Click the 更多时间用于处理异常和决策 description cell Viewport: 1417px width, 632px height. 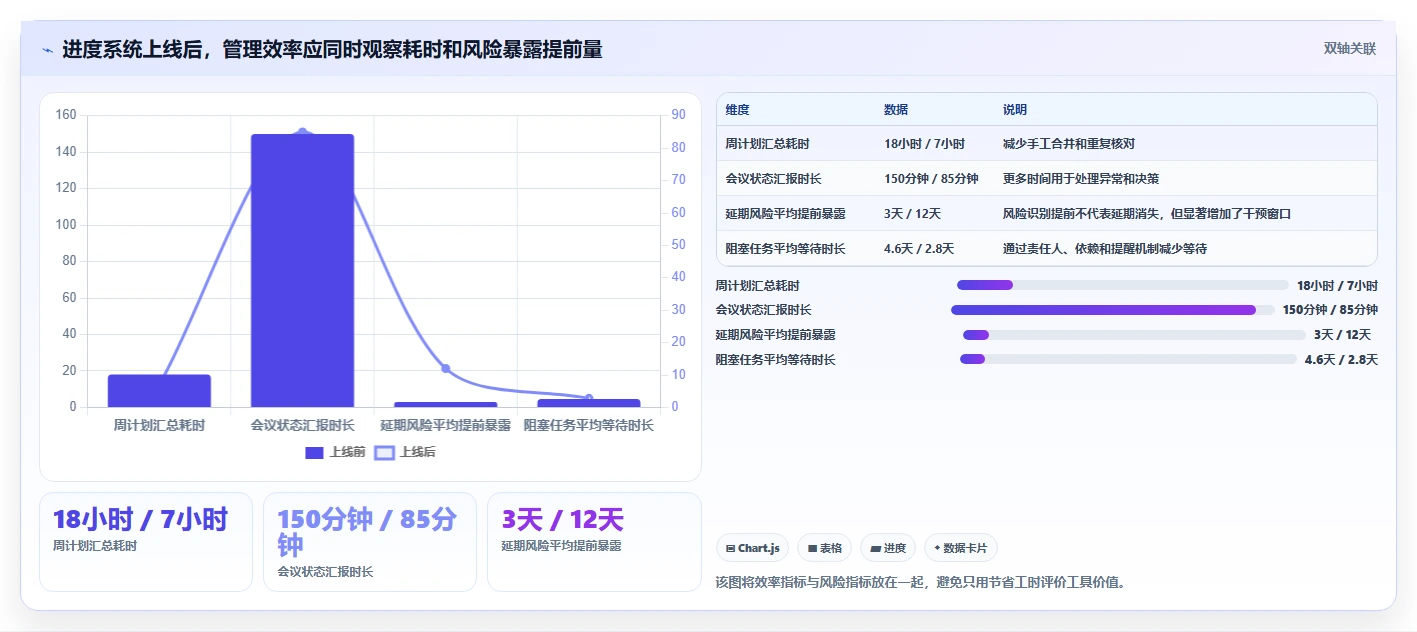click(1081, 179)
